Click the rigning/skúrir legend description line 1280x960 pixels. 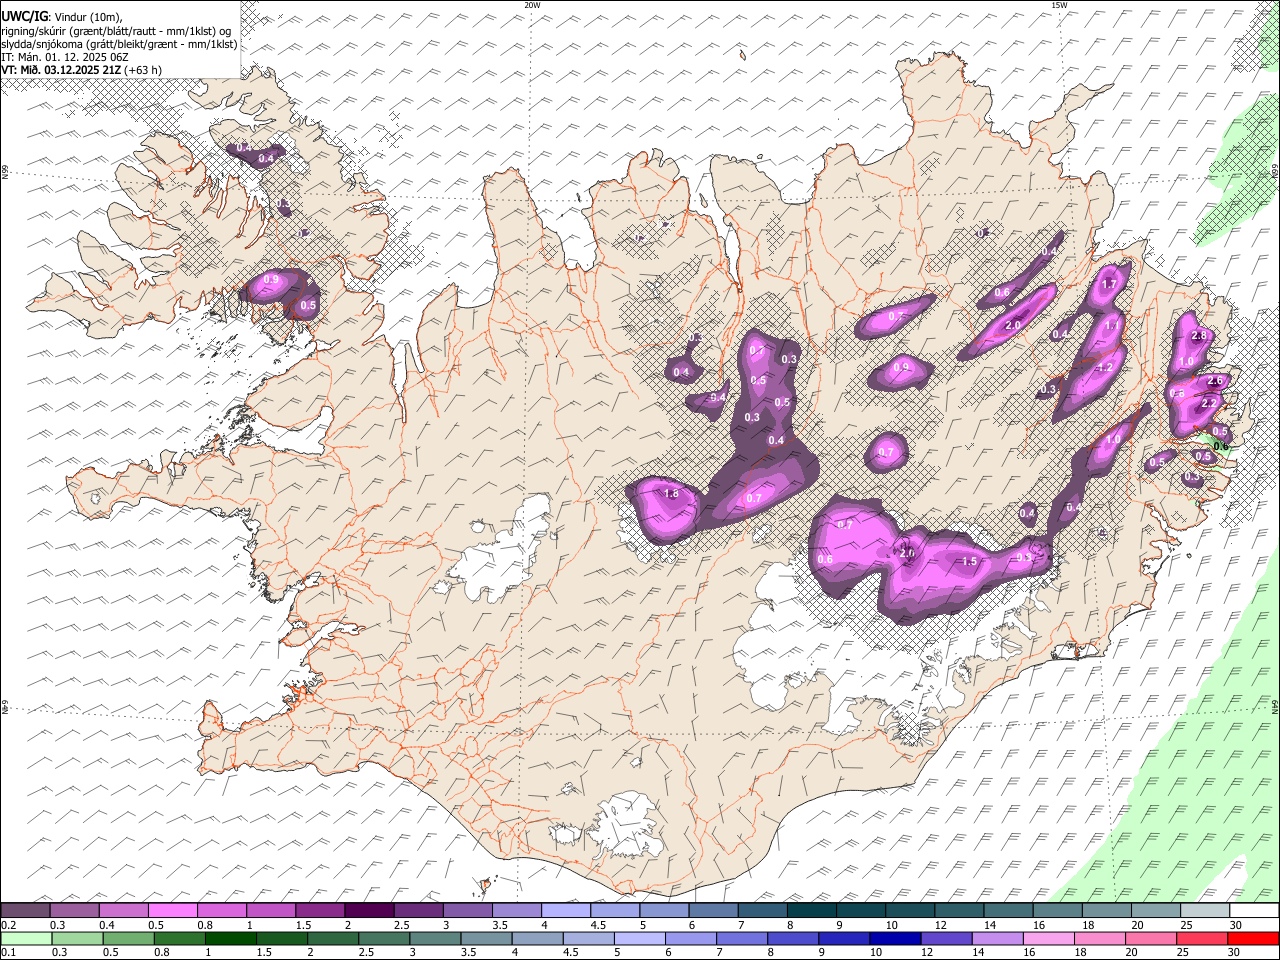tap(117, 31)
